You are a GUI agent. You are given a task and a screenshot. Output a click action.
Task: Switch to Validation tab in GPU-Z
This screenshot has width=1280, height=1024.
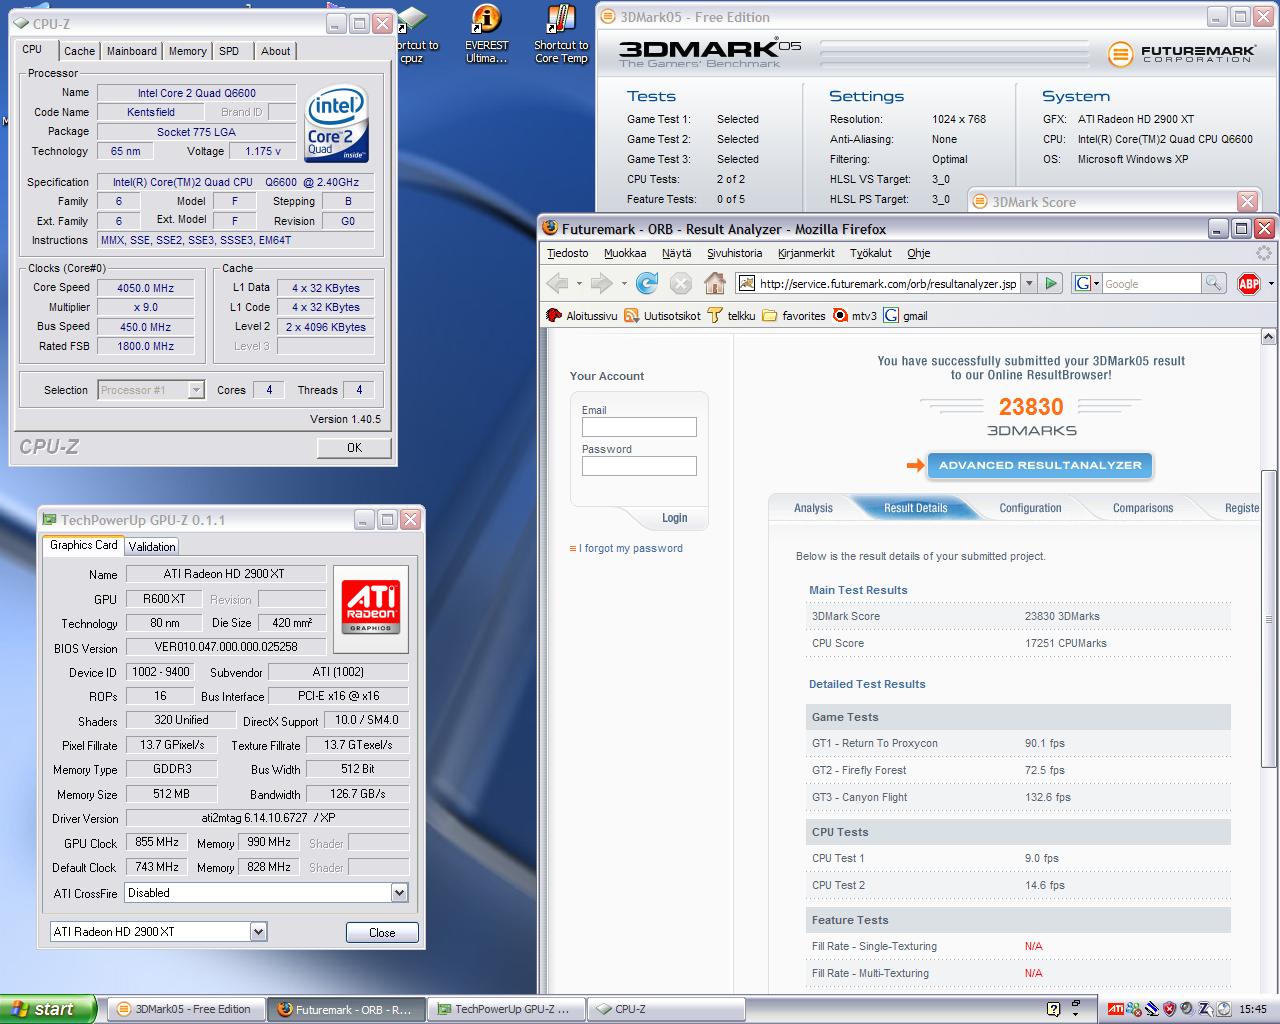tap(152, 546)
